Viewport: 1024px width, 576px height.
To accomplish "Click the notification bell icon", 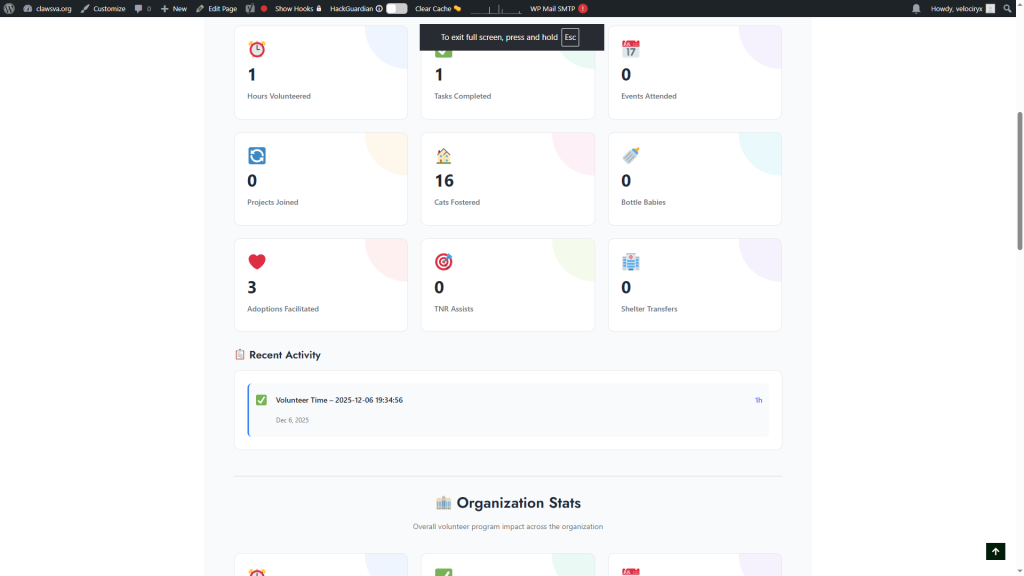I will tap(916, 8).
